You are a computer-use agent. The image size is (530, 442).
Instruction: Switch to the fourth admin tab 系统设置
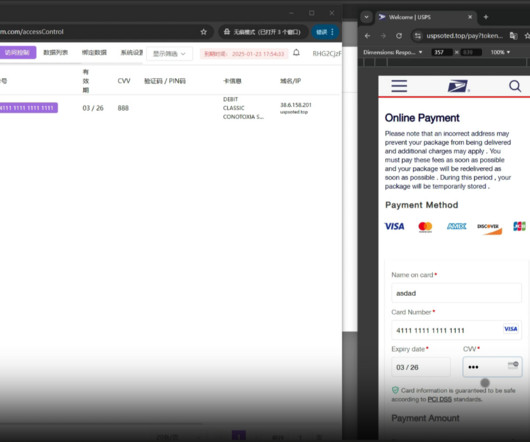(132, 52)
